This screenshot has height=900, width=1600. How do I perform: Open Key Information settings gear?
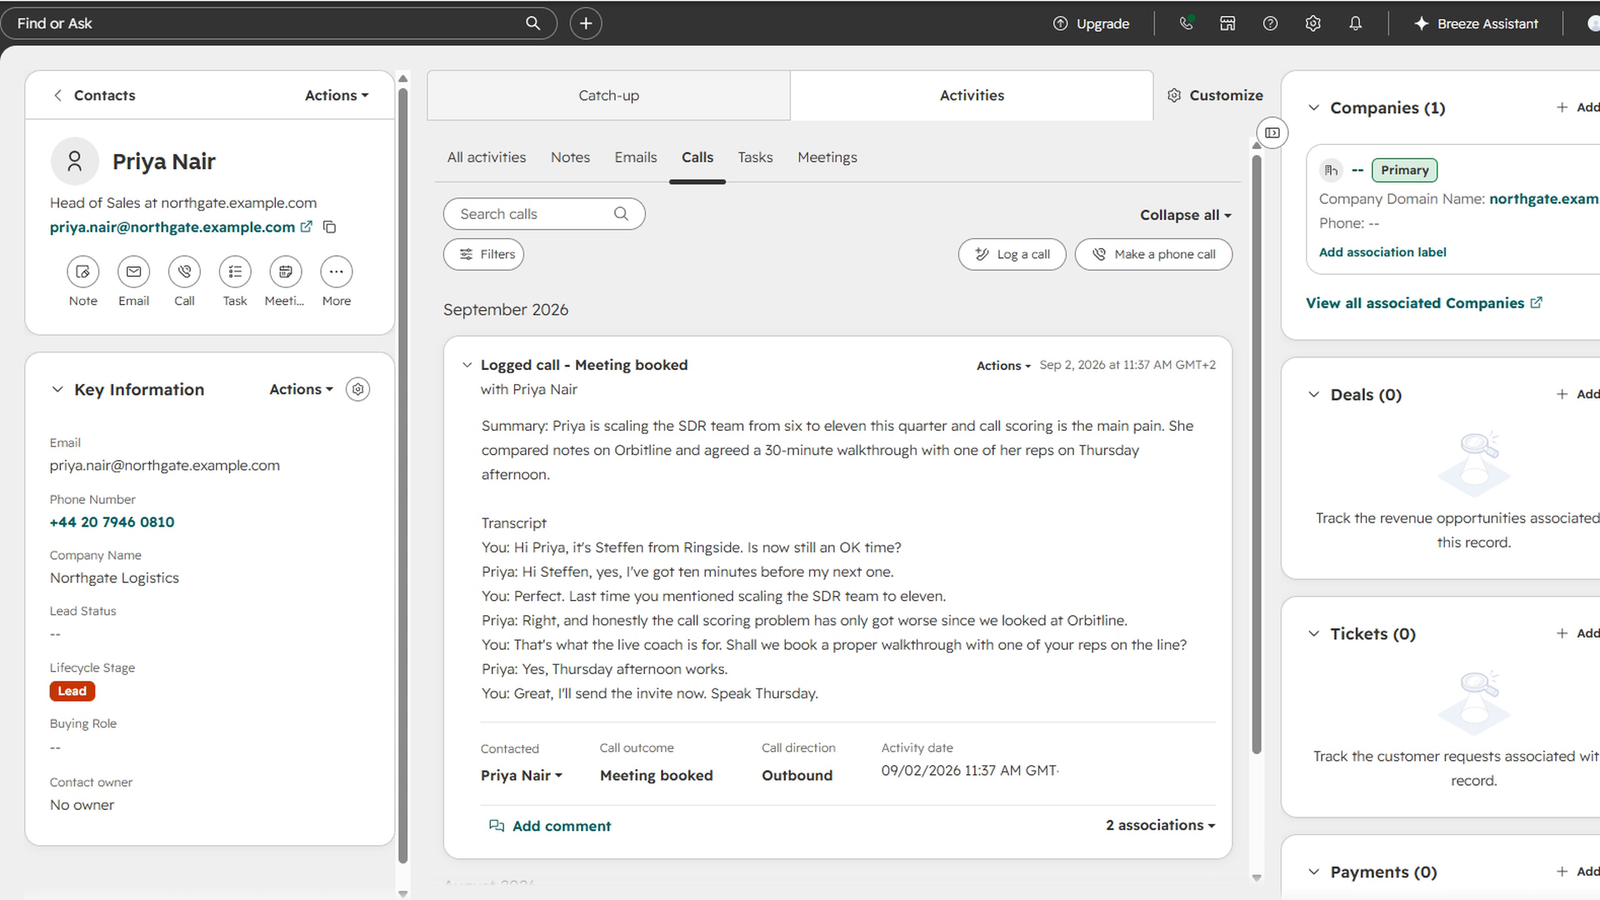pos(358,389)
